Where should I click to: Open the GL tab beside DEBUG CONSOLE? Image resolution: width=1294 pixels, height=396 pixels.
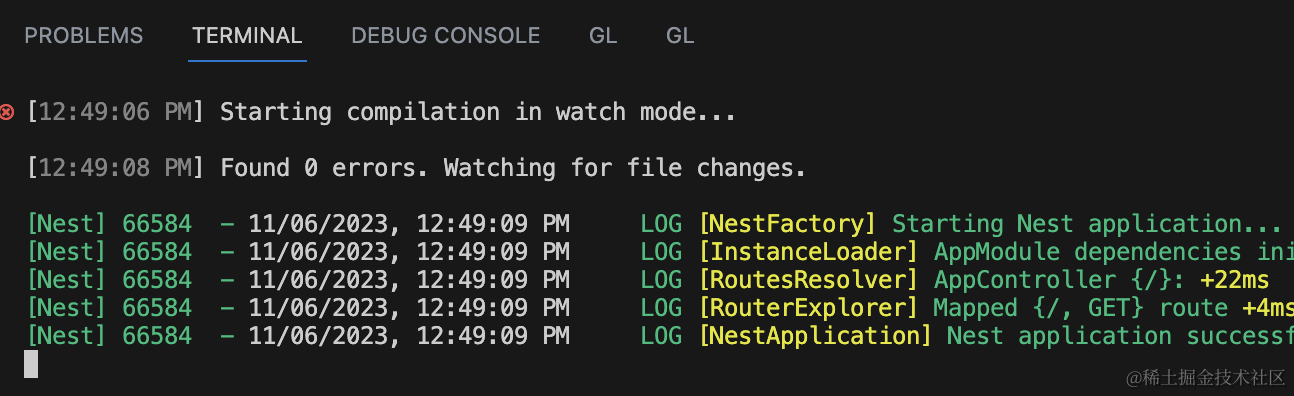click(x=603, y=36)
